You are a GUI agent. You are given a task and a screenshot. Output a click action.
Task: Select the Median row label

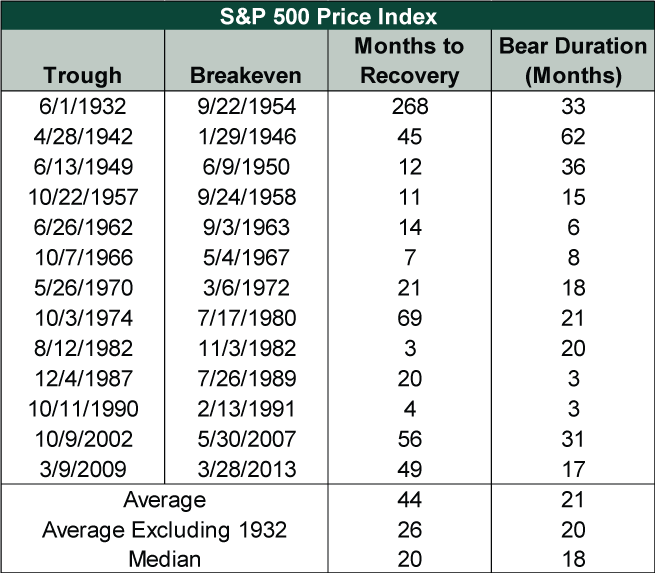click(164, 559)
